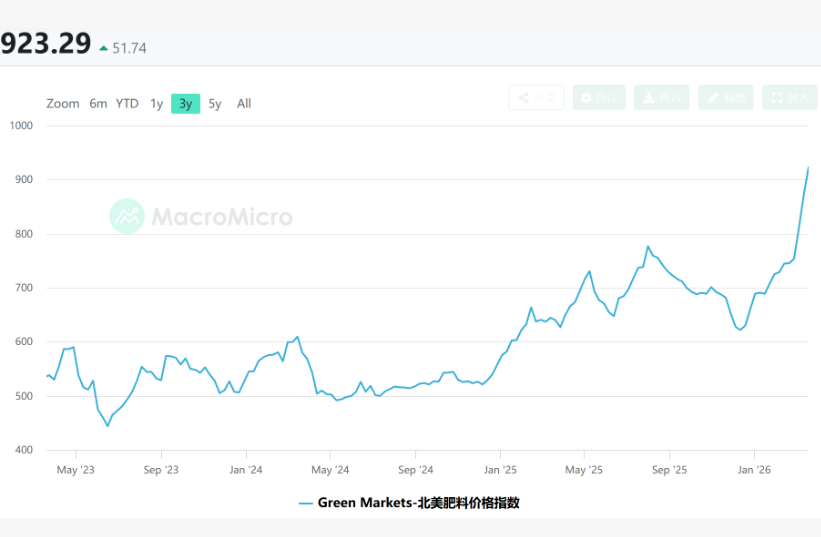This screenshot has width=821, height=537.
Task: Toggle Green Markets series in legend
Action: click(418, 503)
